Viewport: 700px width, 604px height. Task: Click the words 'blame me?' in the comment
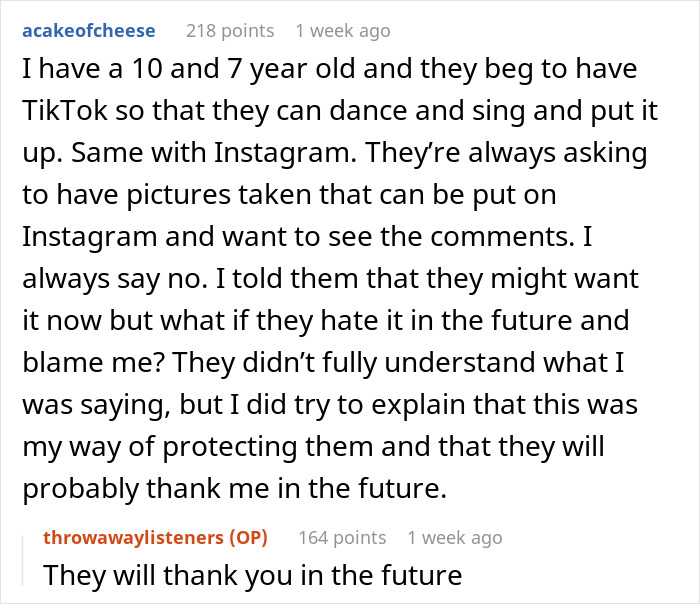94,362
